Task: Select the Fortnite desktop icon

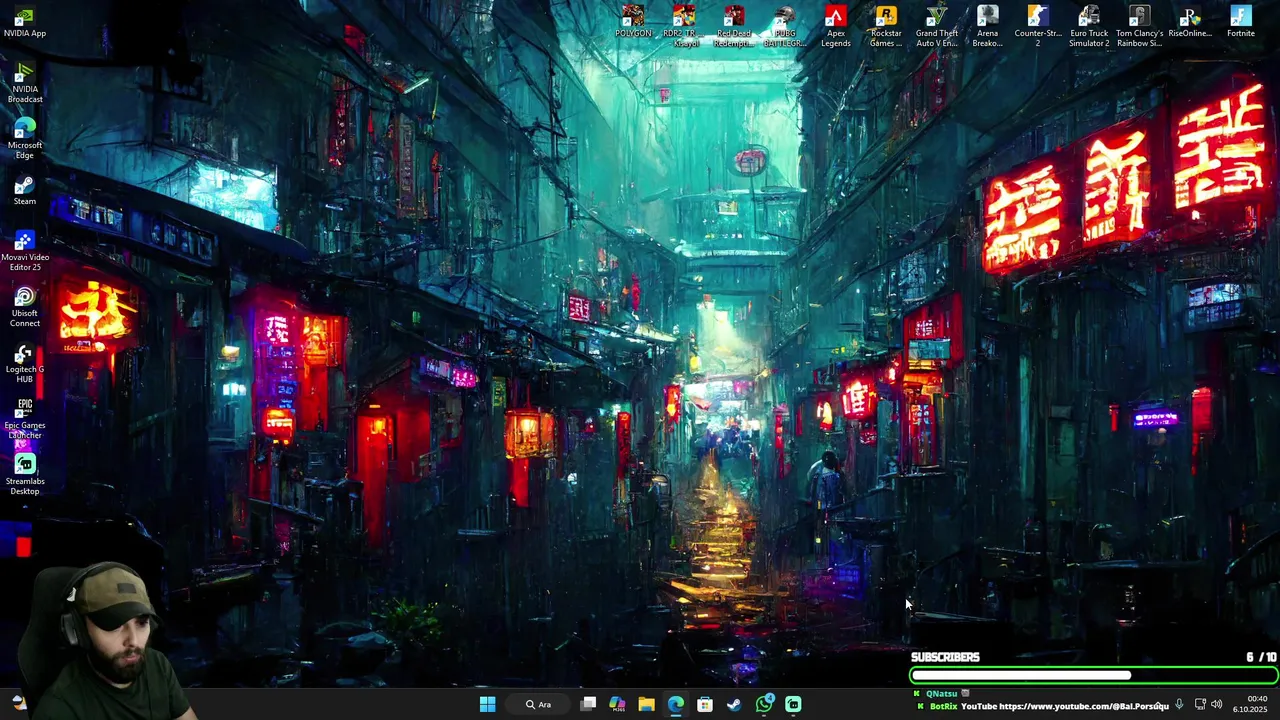Action: coord(1241,23)
